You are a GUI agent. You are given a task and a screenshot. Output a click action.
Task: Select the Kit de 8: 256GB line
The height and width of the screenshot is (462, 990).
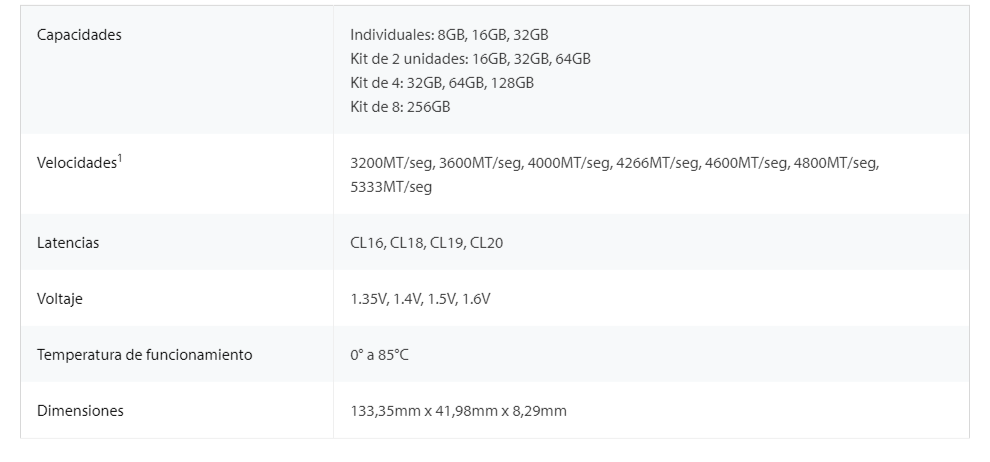[400, 107]
